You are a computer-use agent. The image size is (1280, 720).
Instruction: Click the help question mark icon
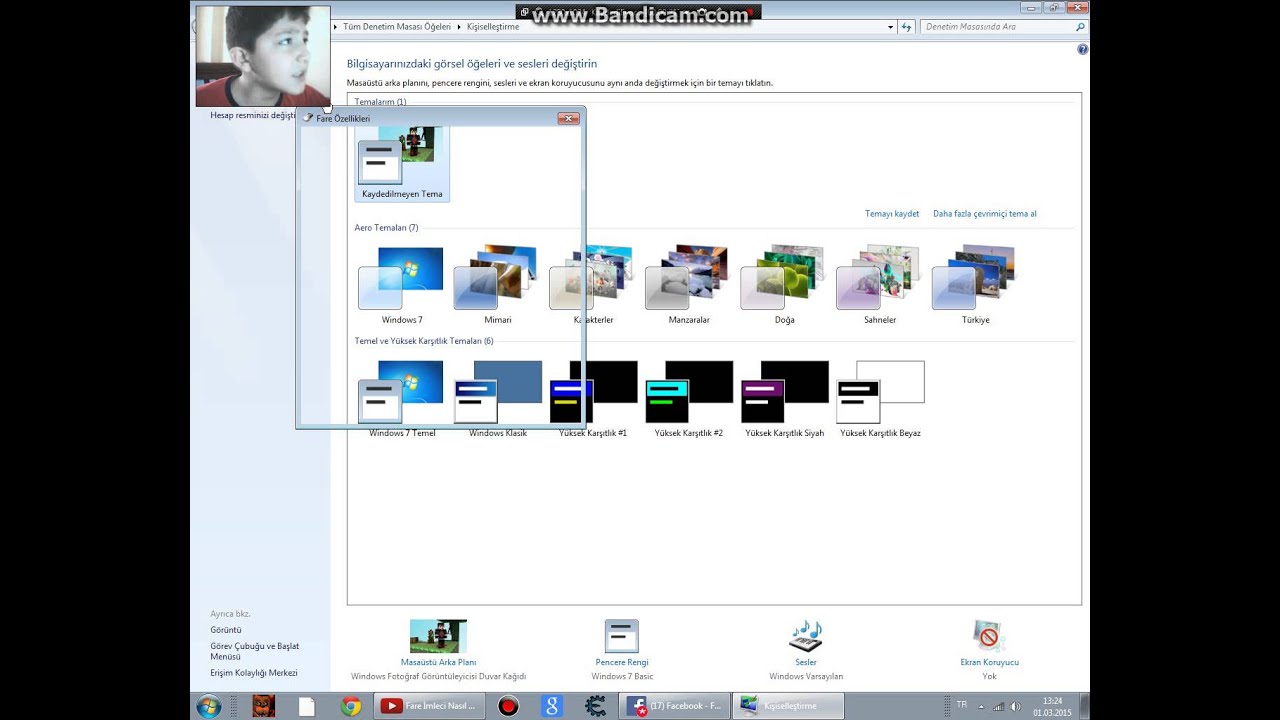pos(1083,49)
